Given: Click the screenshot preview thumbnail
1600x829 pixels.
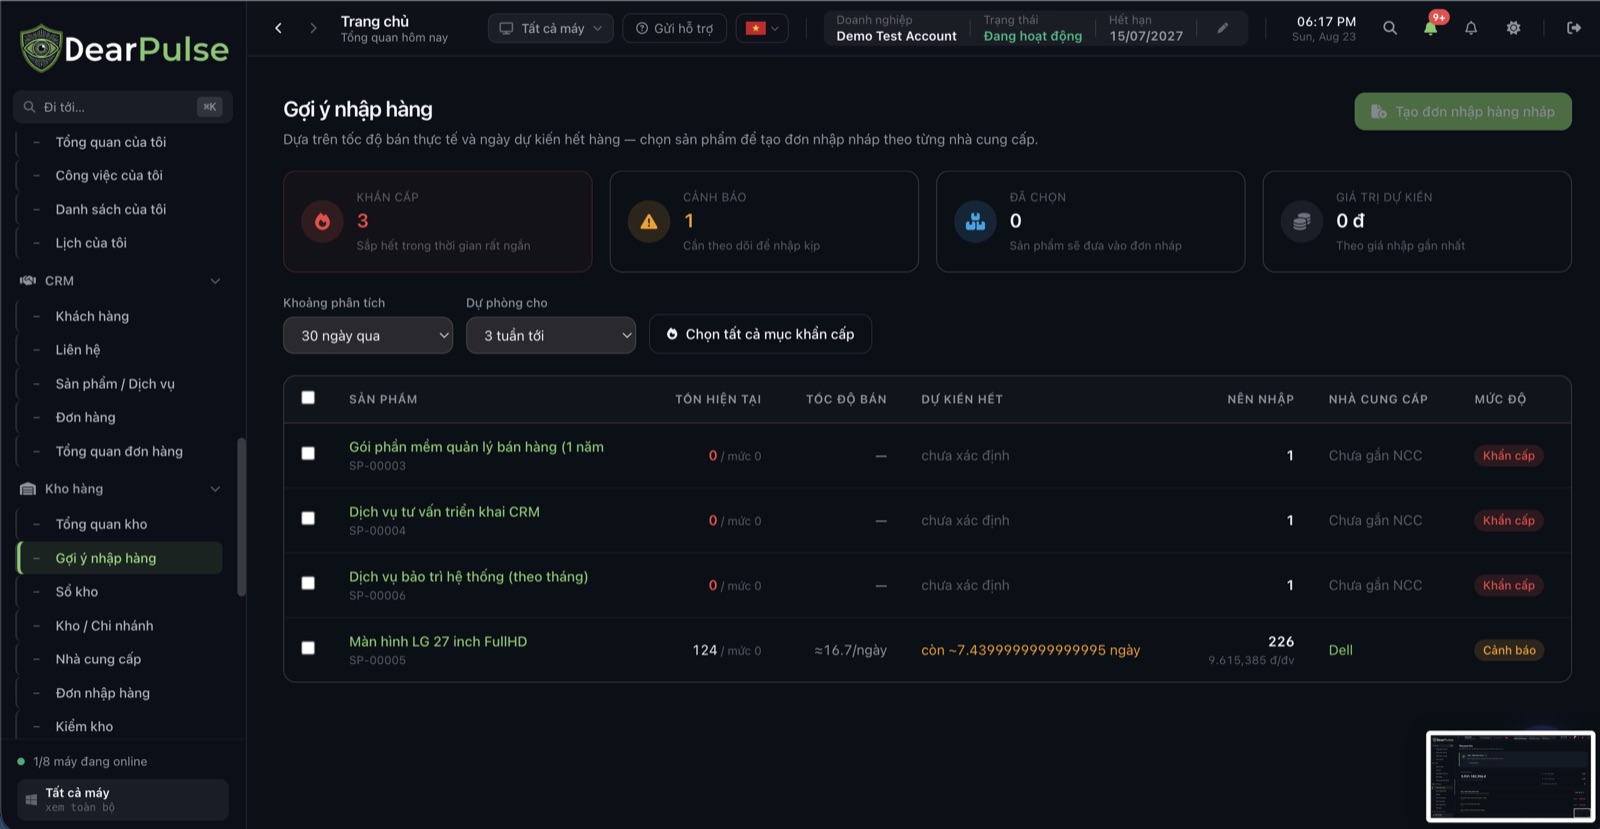Looking at the screenshot, I should (x=1510, y=776).
